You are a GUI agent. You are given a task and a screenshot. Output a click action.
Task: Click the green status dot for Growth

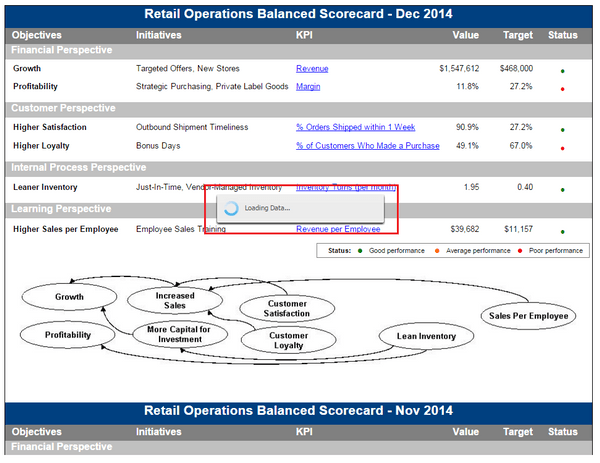point(562,71)
